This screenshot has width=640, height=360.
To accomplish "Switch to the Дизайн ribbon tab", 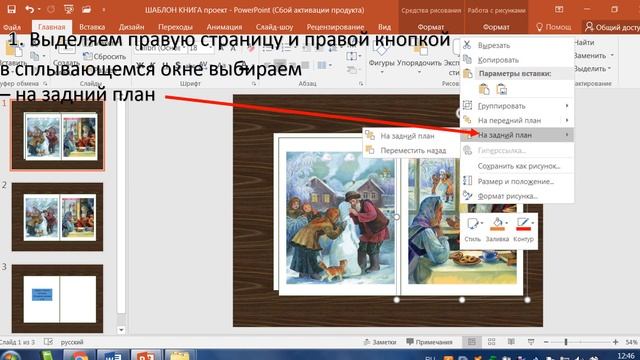I will coord(131,27).
